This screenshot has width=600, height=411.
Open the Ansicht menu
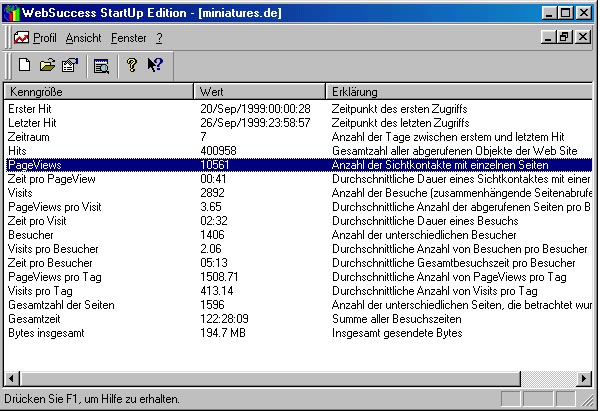[84, 38]
